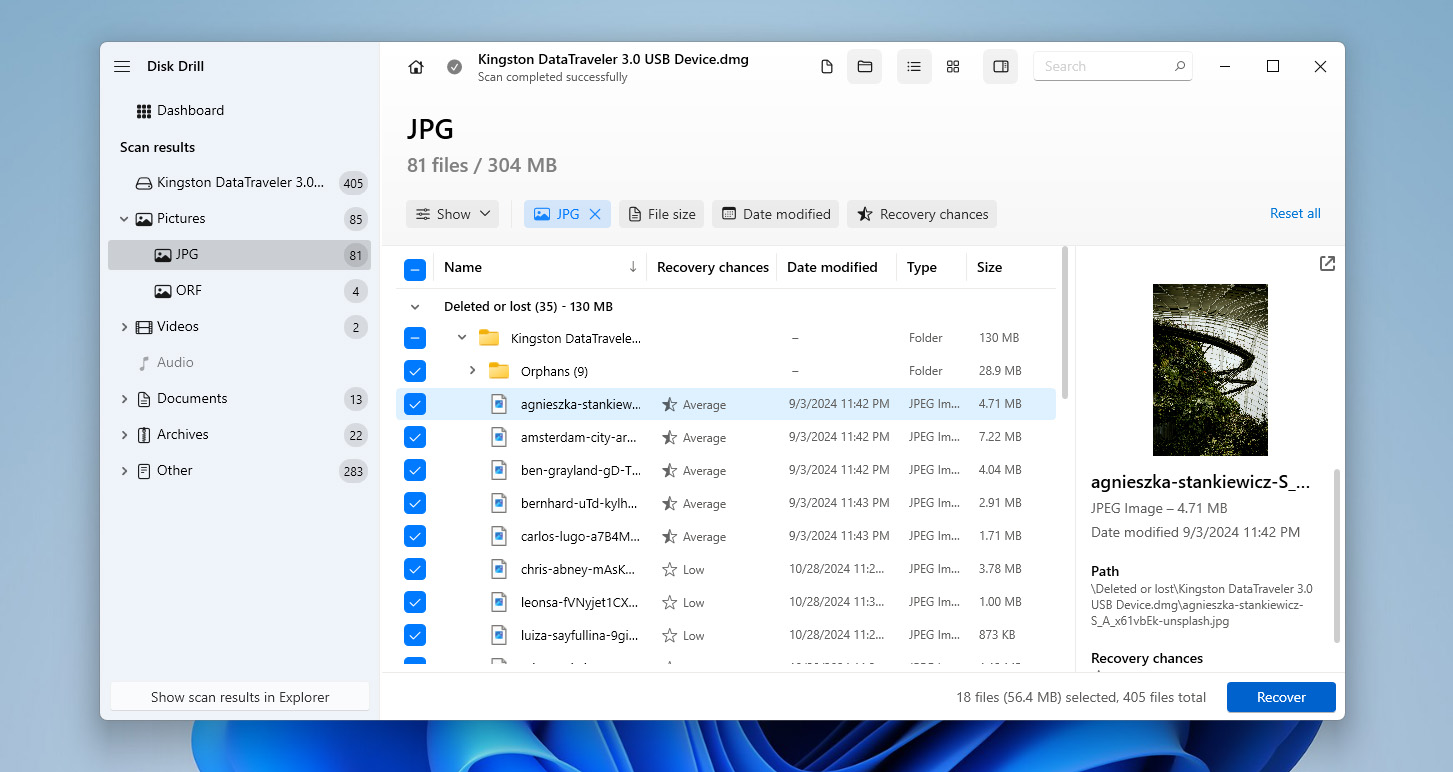Screen dimensions: 1453x772
Task: Click the Reset all link
Action: coord(1295,213)
